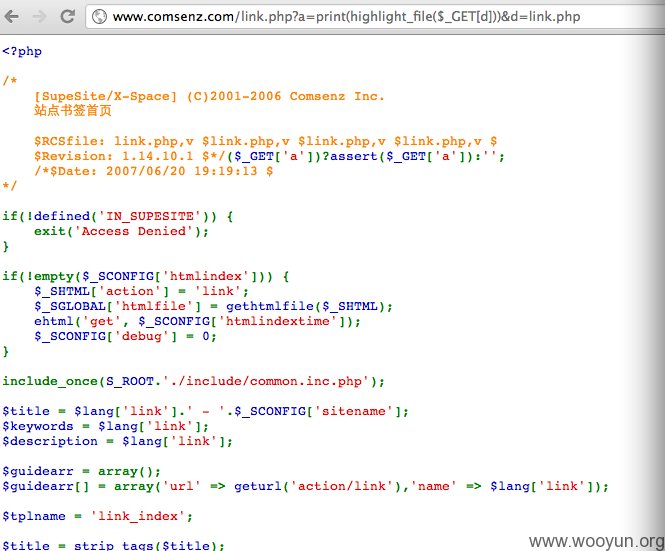Select the "if(!defined('IN_SUPESITE'))" line
Image resolution: width=665 pixels, height=551 pixels.
117,216
